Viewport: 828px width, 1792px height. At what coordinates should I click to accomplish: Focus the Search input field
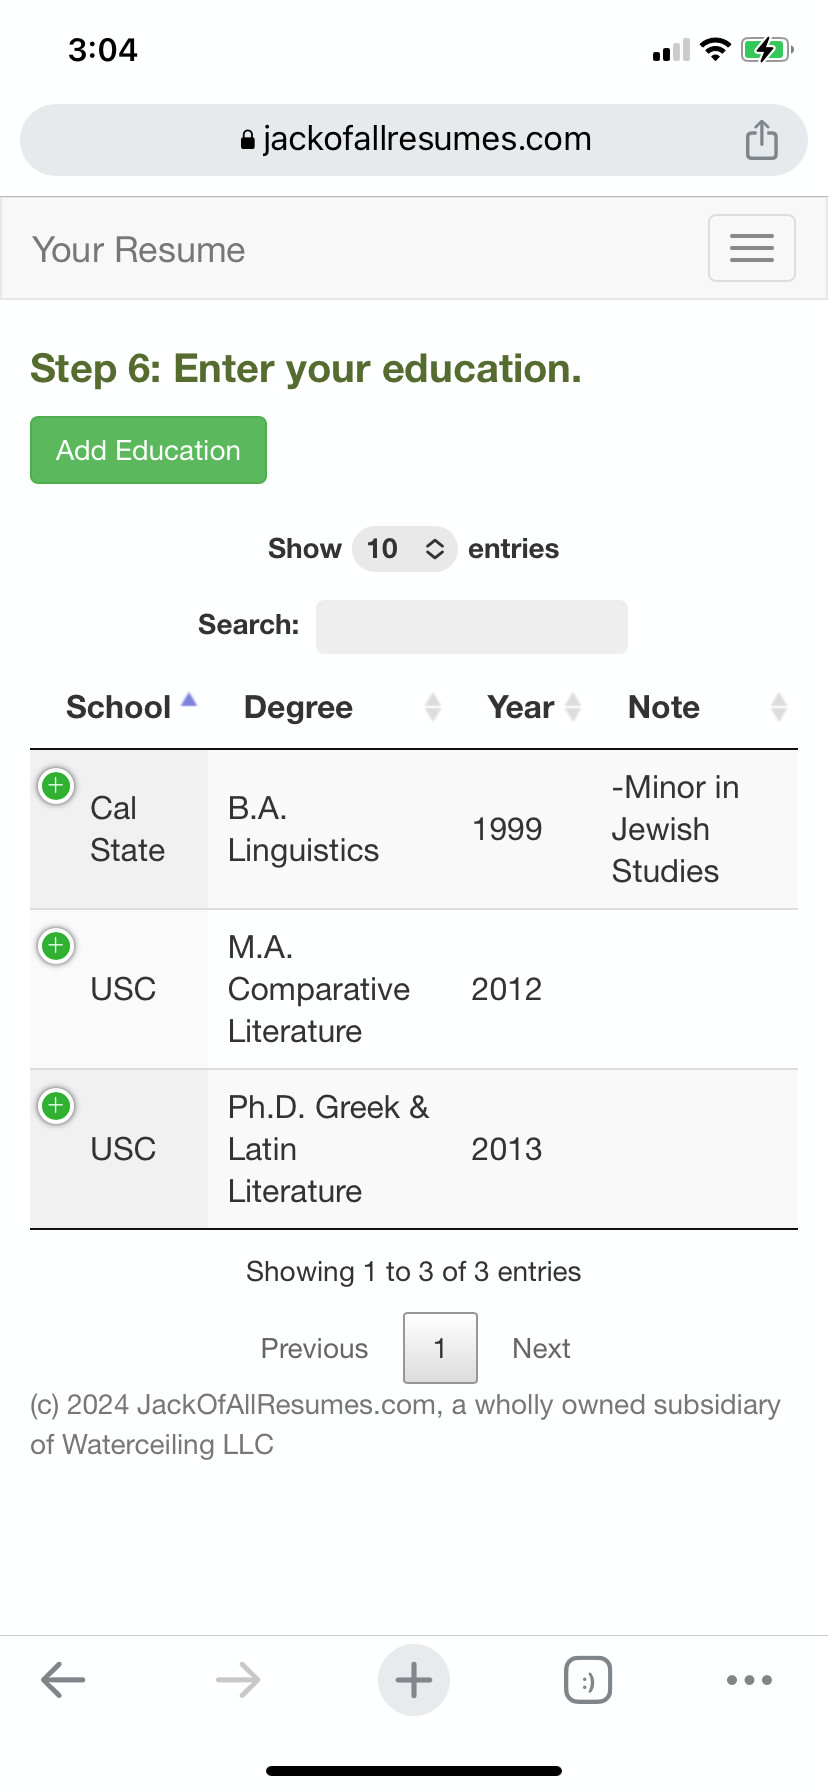(x=472, y=627)
